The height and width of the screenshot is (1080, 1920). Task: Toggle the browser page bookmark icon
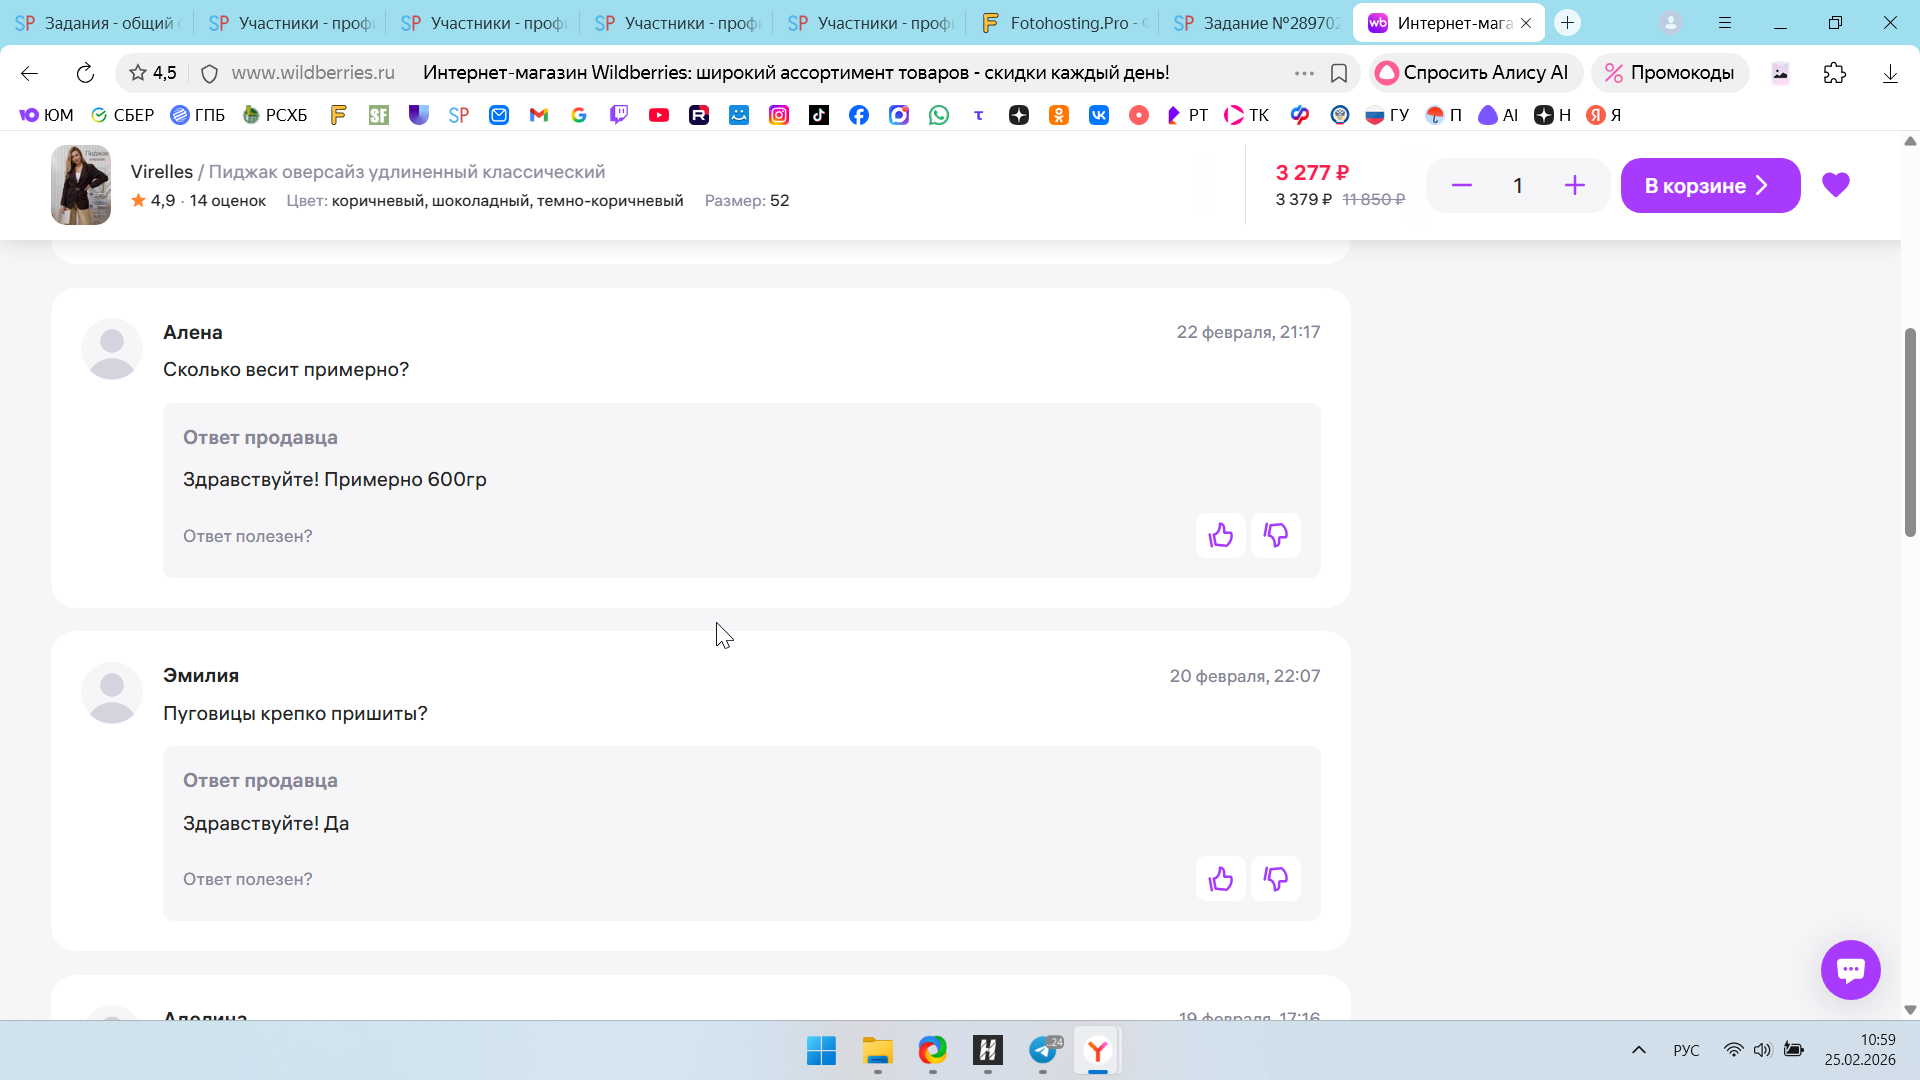(1339, 73)
